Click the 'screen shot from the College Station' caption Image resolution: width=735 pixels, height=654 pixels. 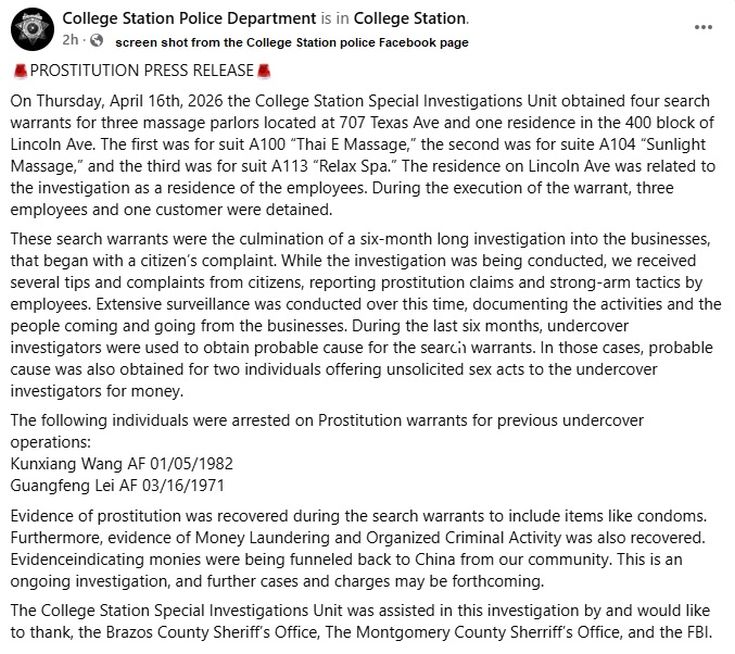(x=291, y=42)
